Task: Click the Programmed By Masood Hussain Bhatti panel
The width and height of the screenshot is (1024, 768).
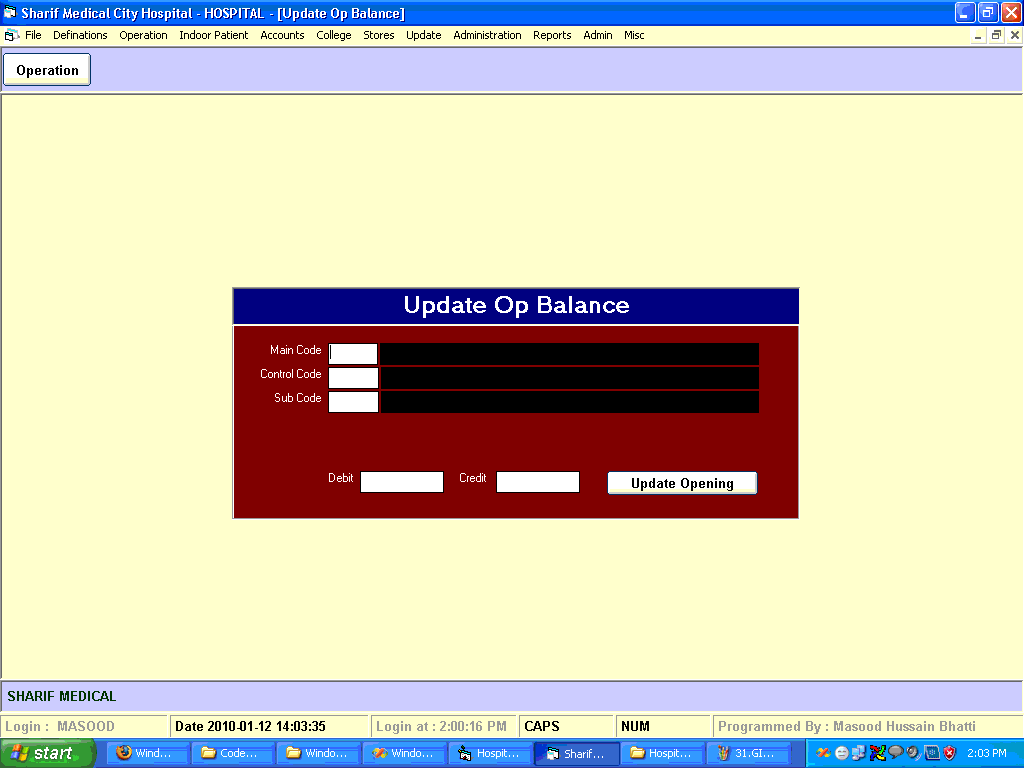Action: point(867,726)
